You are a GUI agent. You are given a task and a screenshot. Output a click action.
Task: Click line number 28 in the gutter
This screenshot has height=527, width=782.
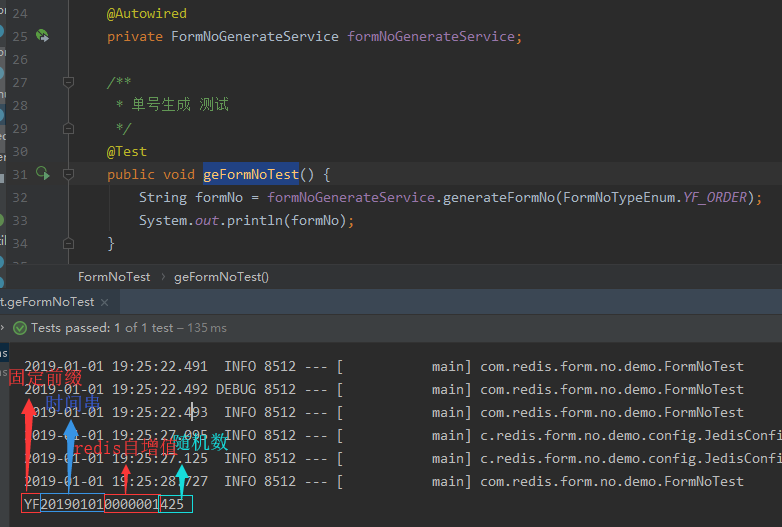click(20, 105)
